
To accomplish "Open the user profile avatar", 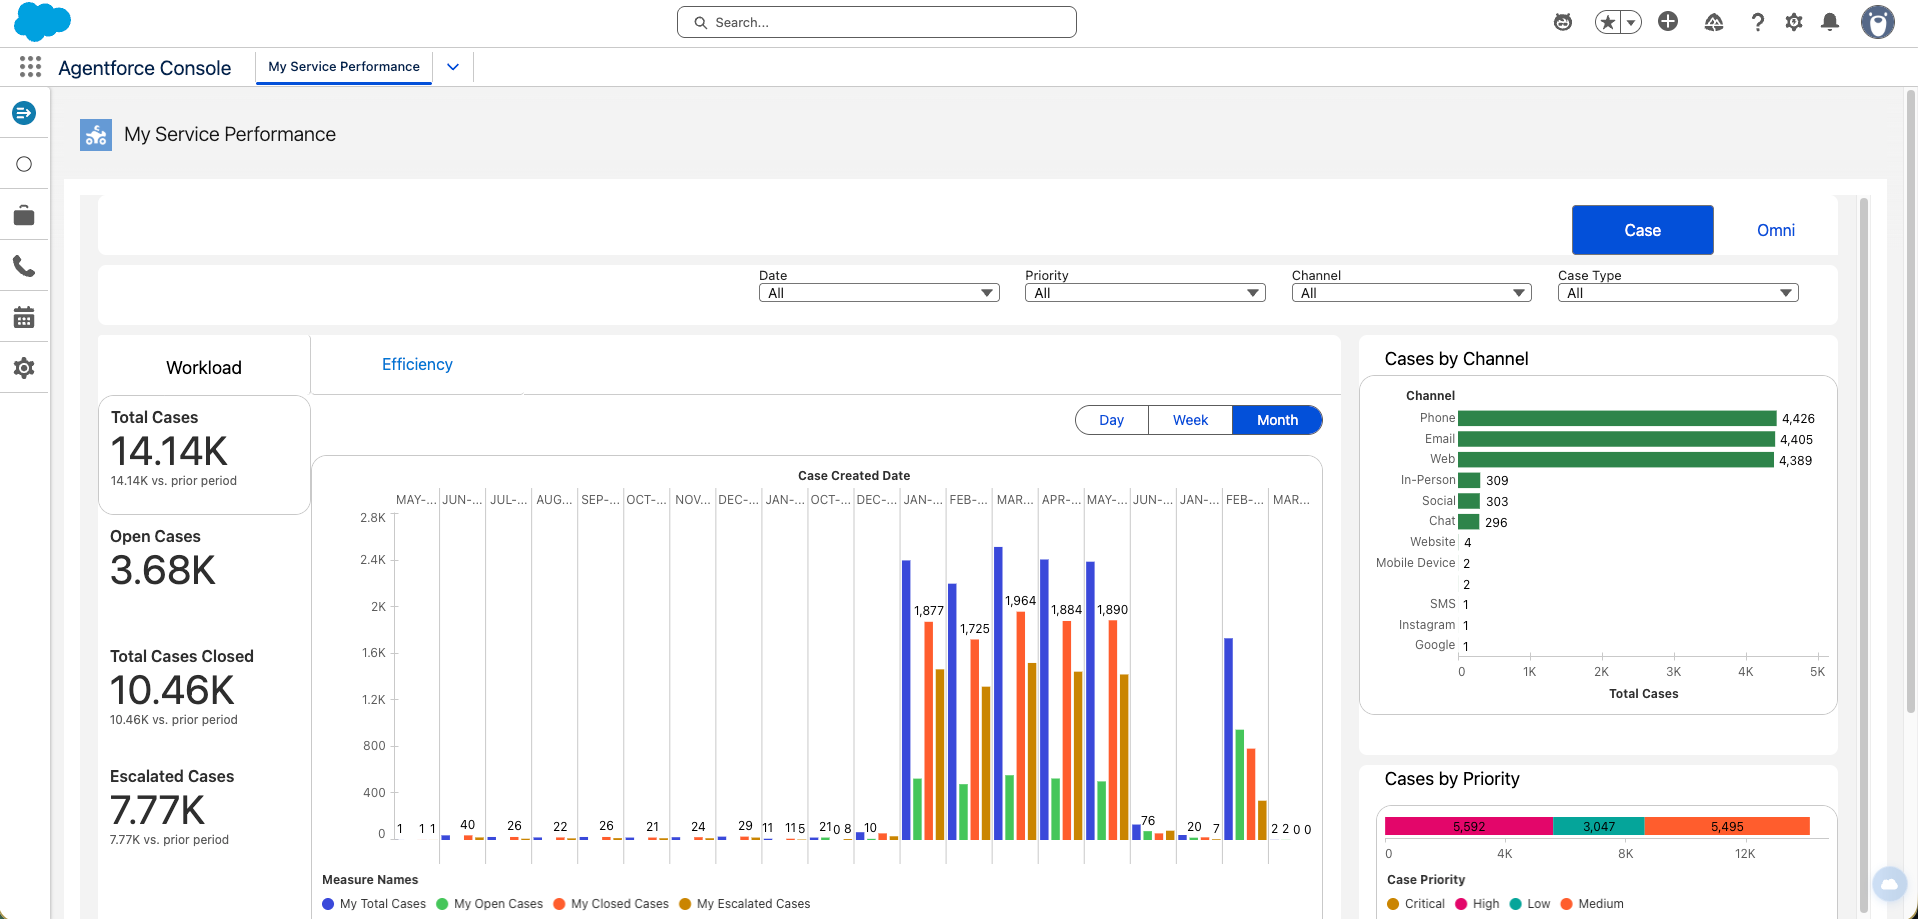I will point(1877,22).
